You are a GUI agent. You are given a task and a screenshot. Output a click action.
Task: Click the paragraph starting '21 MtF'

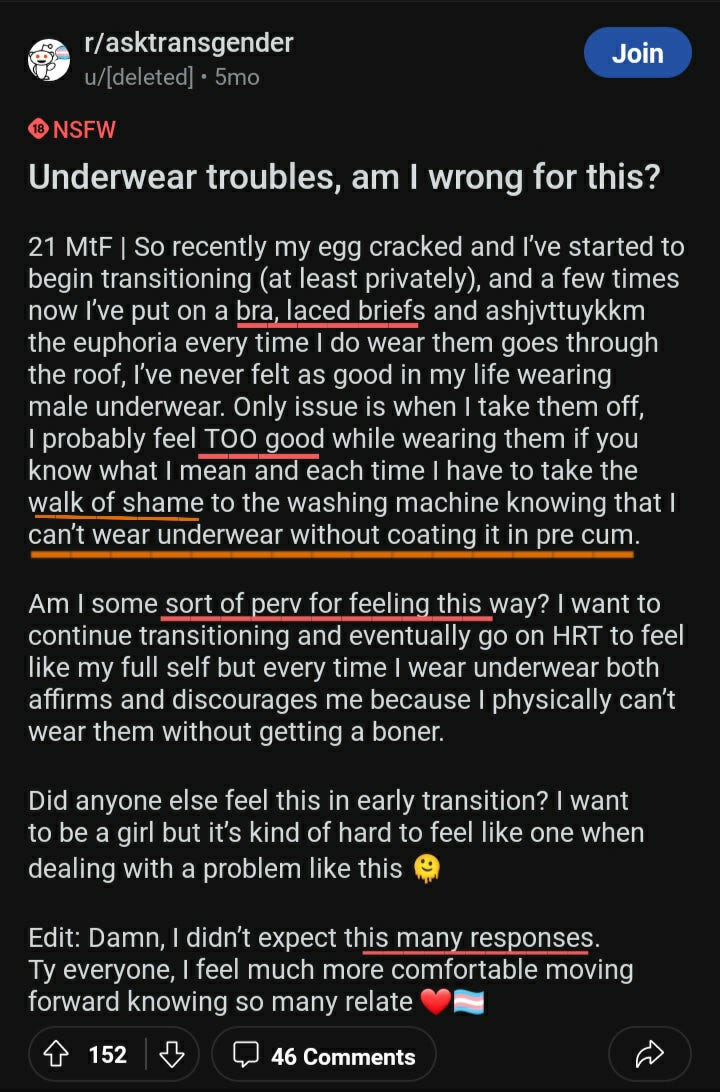coord(357,391)
